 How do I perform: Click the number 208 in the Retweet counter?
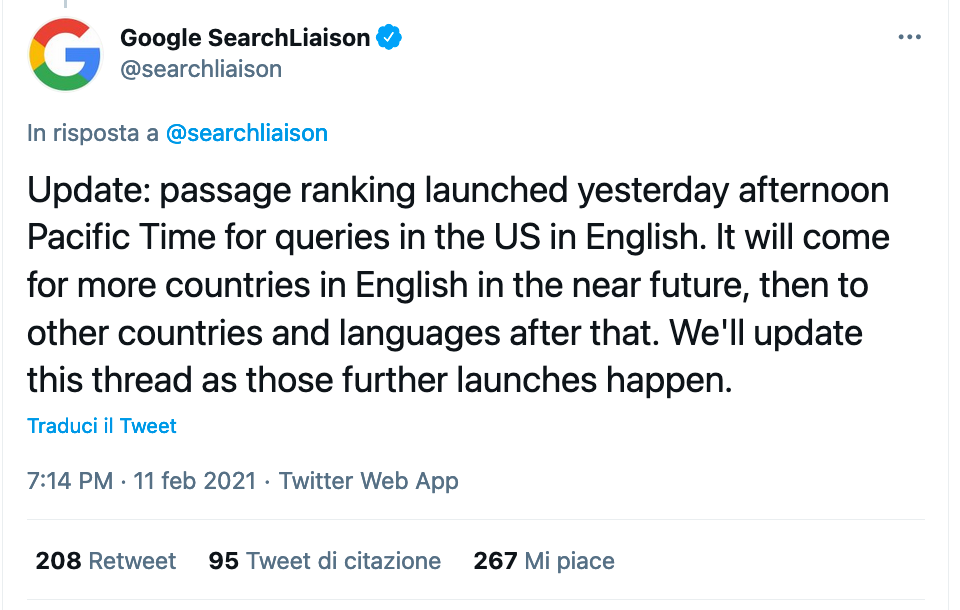(x=58, y=560)
